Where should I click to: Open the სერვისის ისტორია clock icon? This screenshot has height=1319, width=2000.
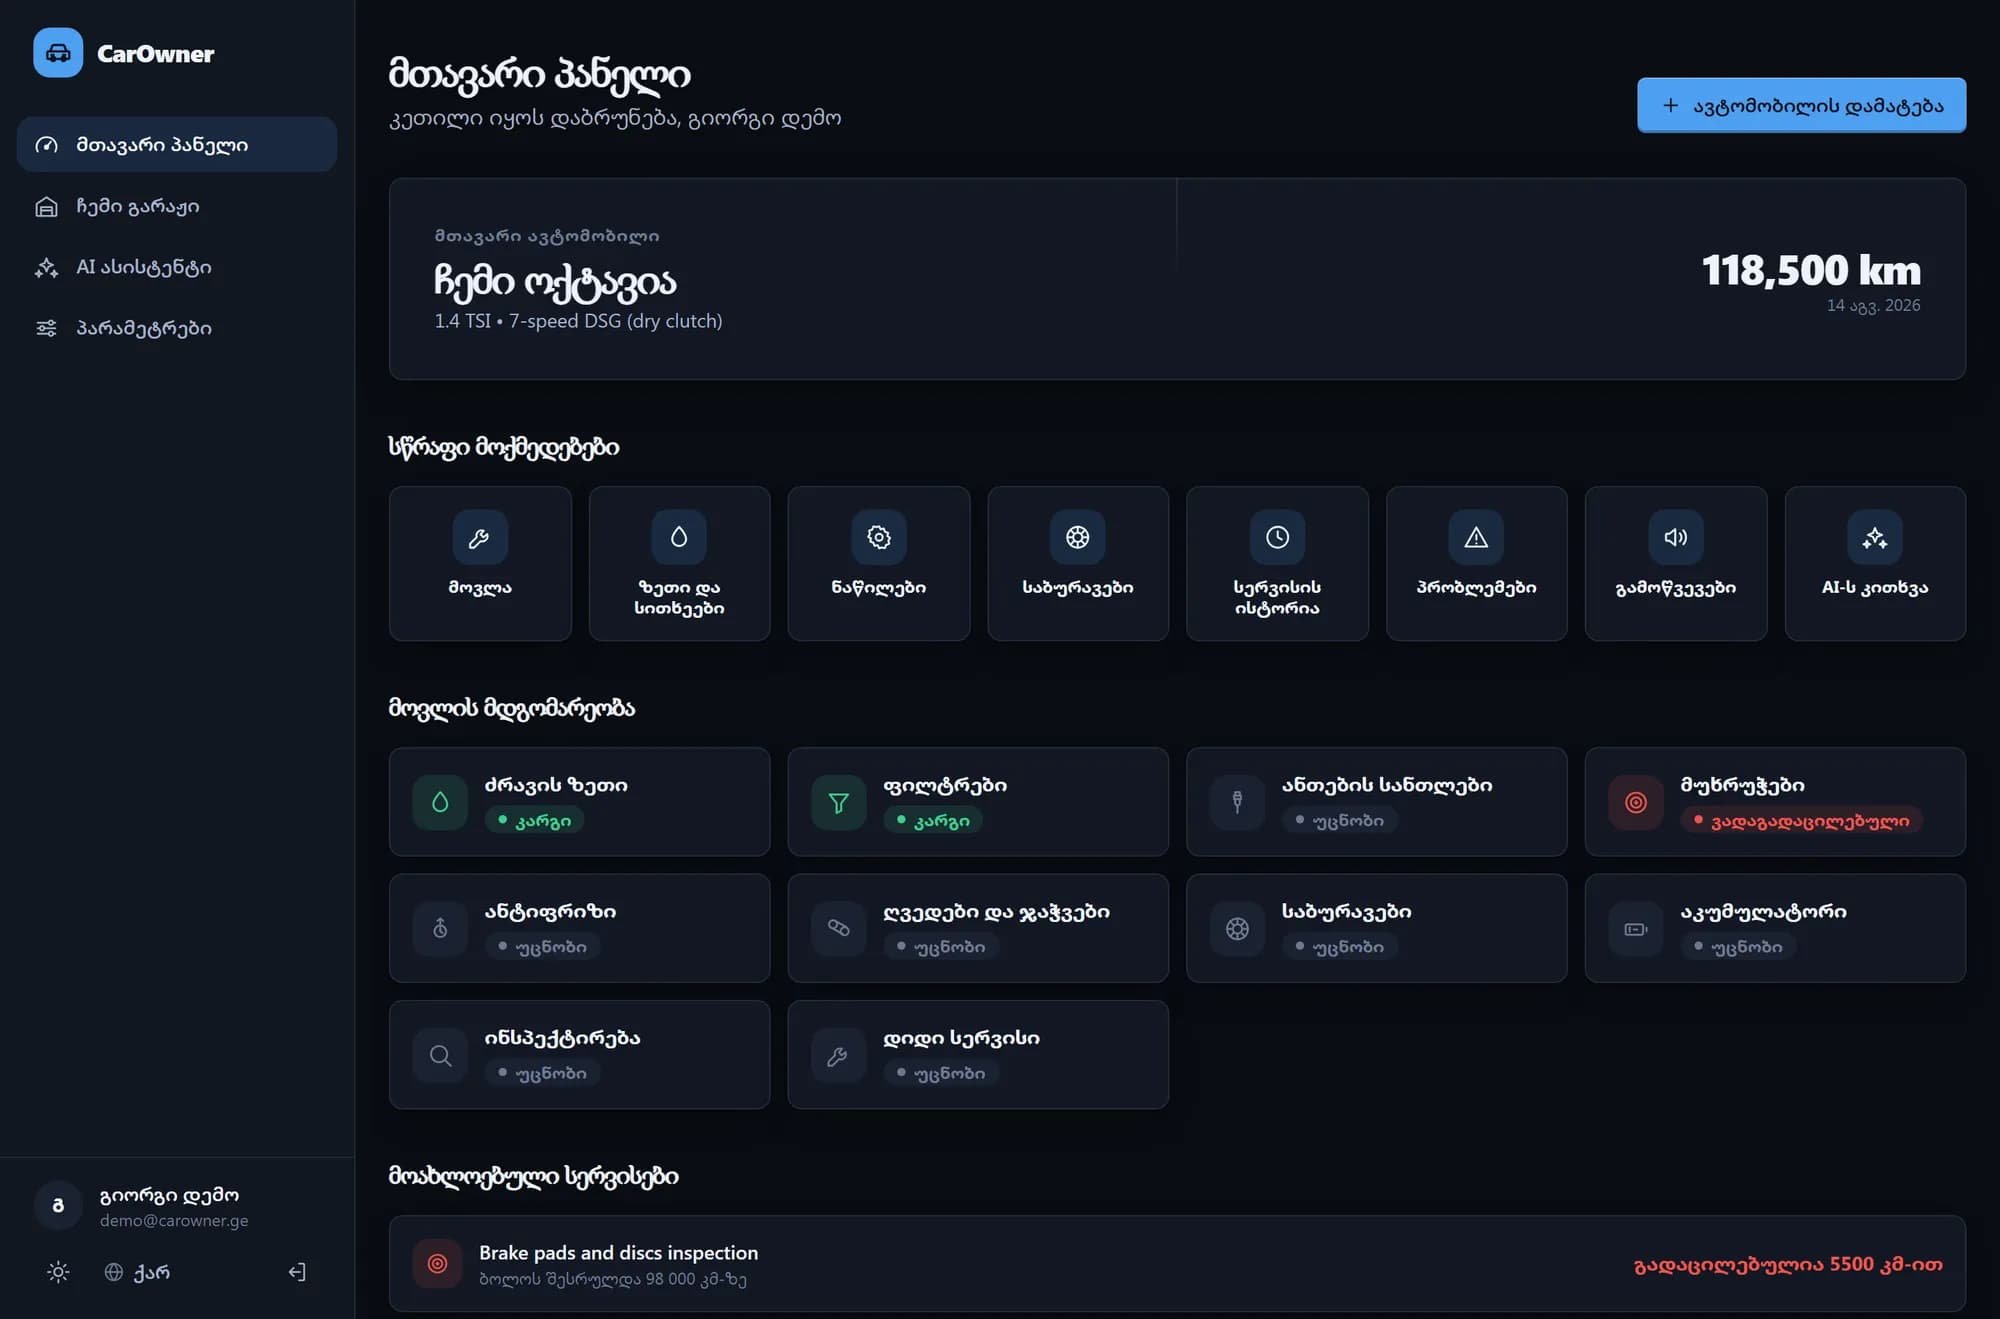1277,537
